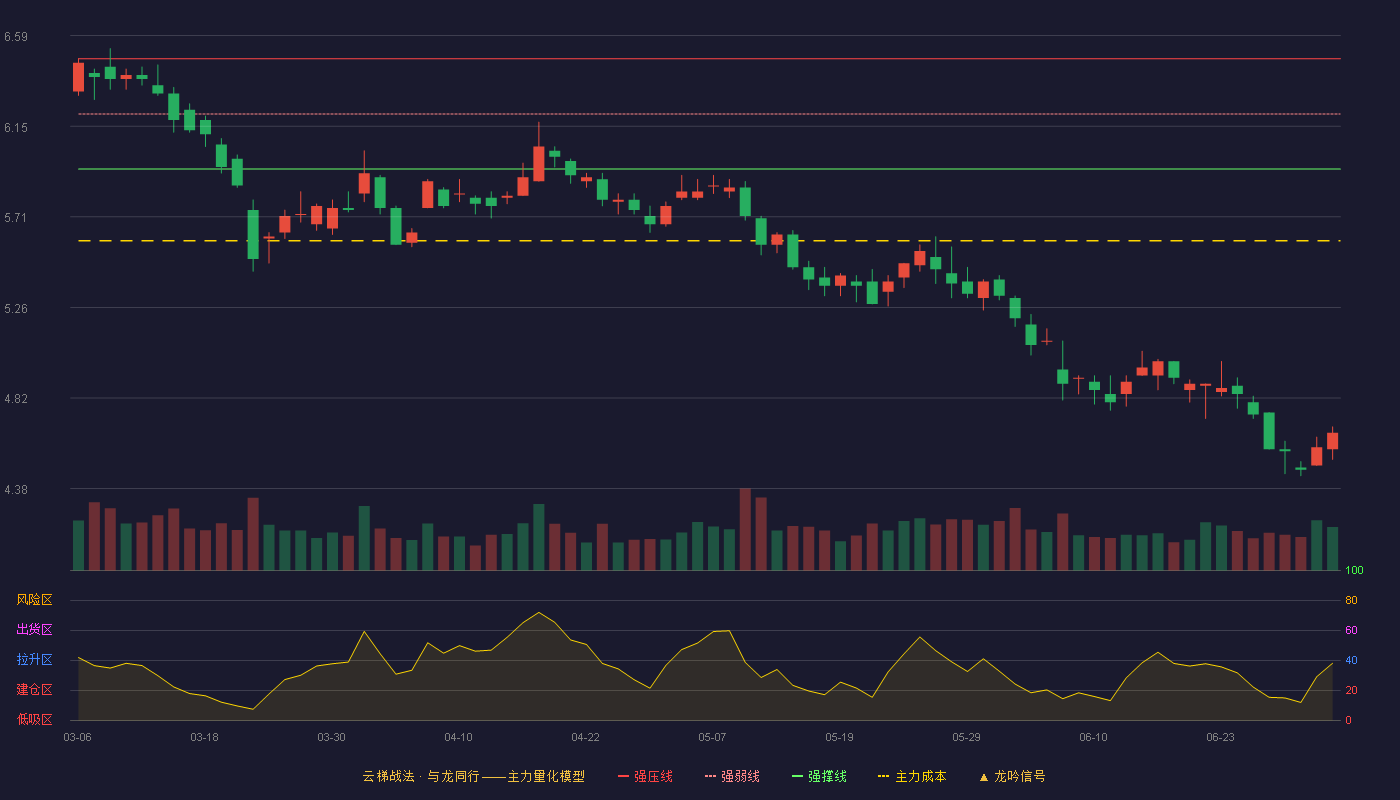Pick the 05-19 date label

click(x=839, y=737)
